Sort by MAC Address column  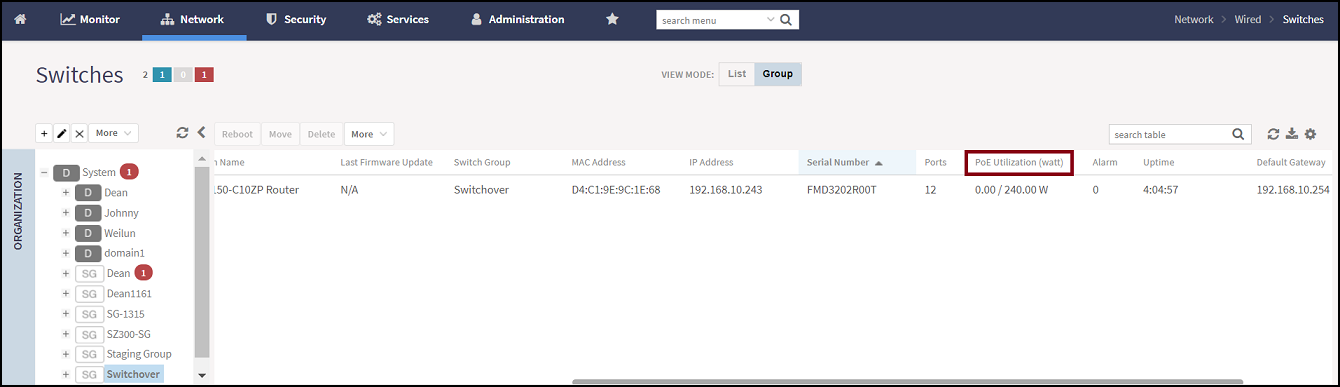point(598,162)
